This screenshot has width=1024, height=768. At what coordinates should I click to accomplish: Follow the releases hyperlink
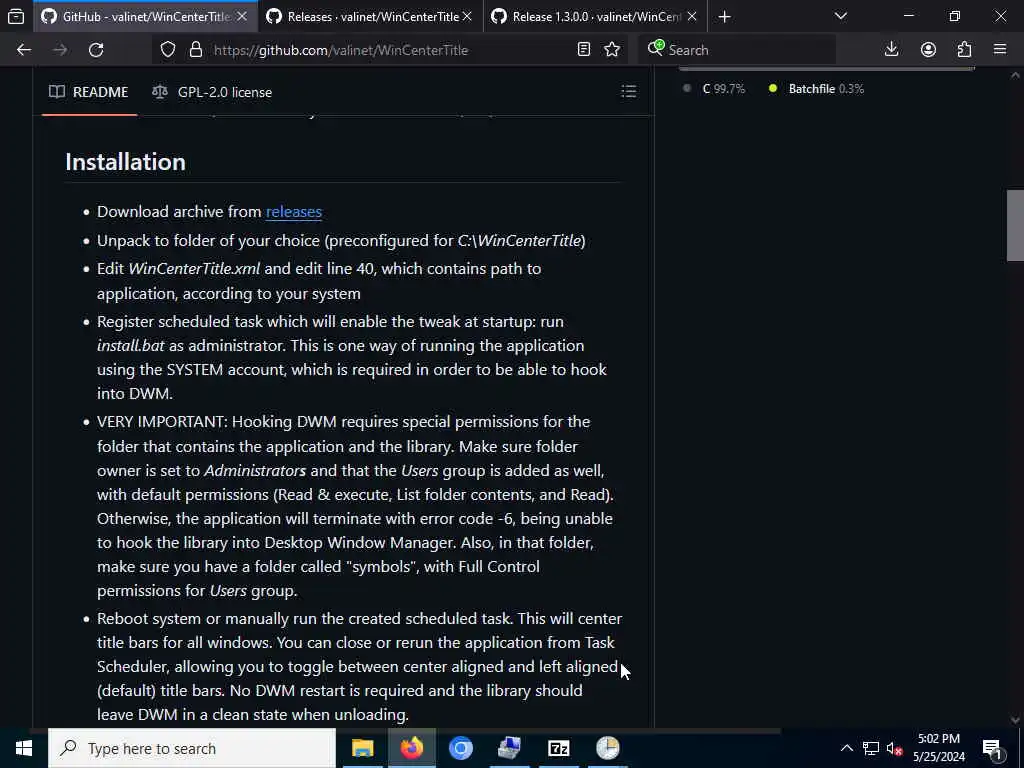[294, 212]
